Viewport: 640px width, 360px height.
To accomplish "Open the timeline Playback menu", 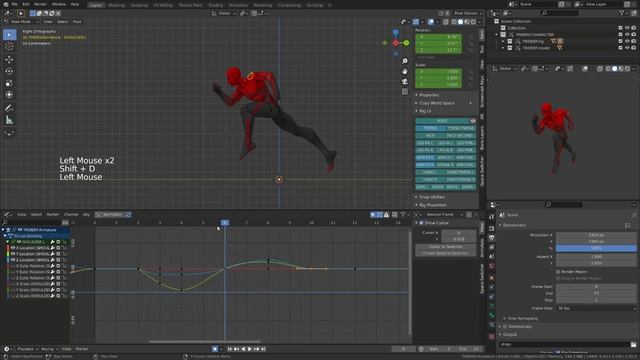I will [x=27, y=349].
